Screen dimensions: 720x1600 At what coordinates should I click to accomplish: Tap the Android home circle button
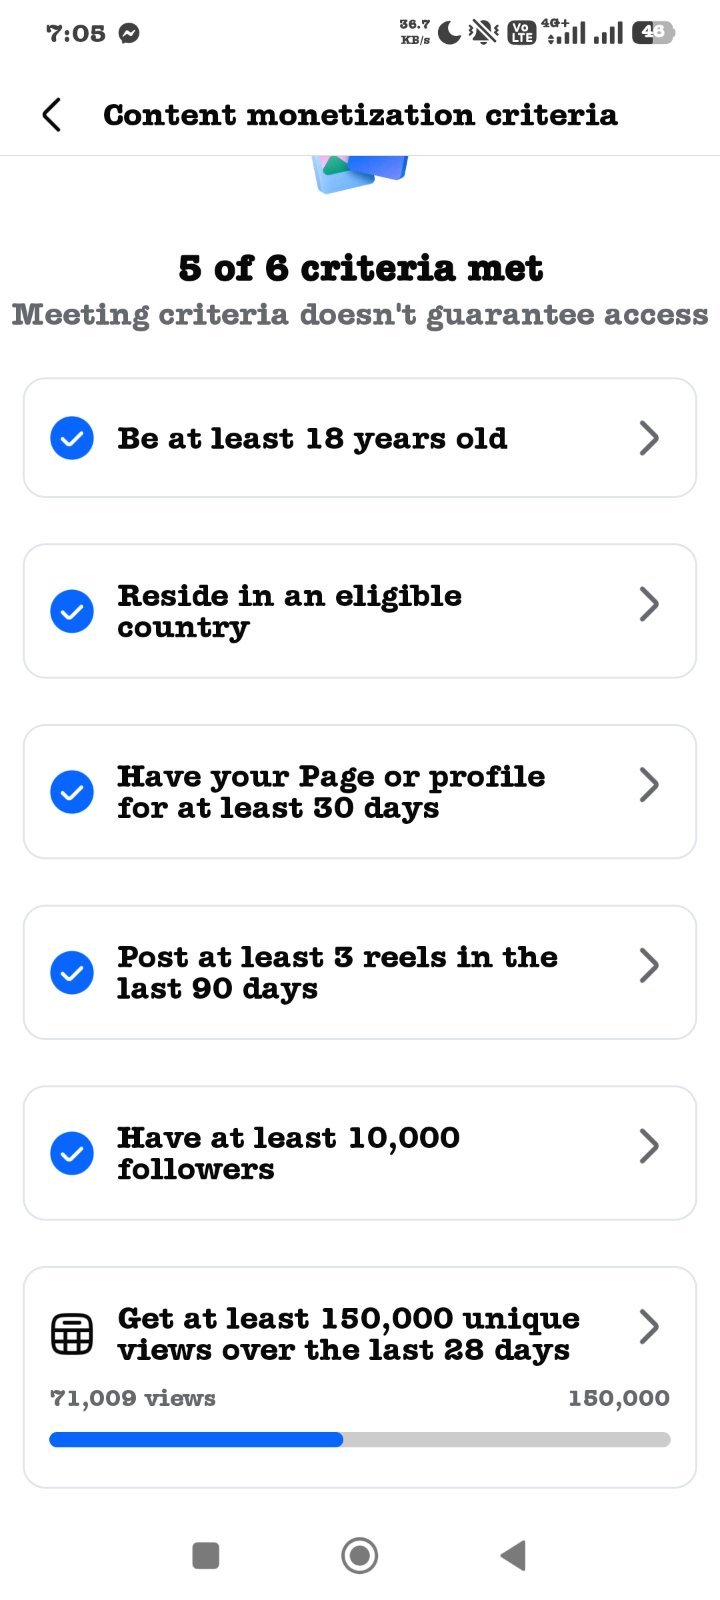click(x=360, y=1556)
